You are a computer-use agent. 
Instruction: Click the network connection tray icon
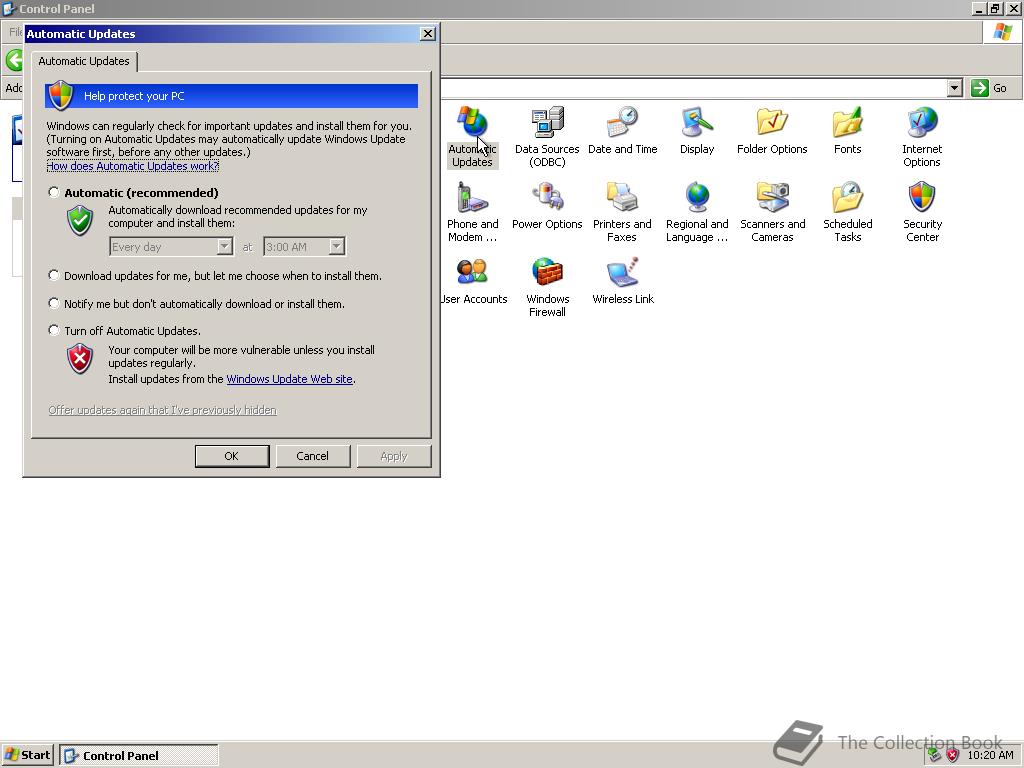(935, 756)
